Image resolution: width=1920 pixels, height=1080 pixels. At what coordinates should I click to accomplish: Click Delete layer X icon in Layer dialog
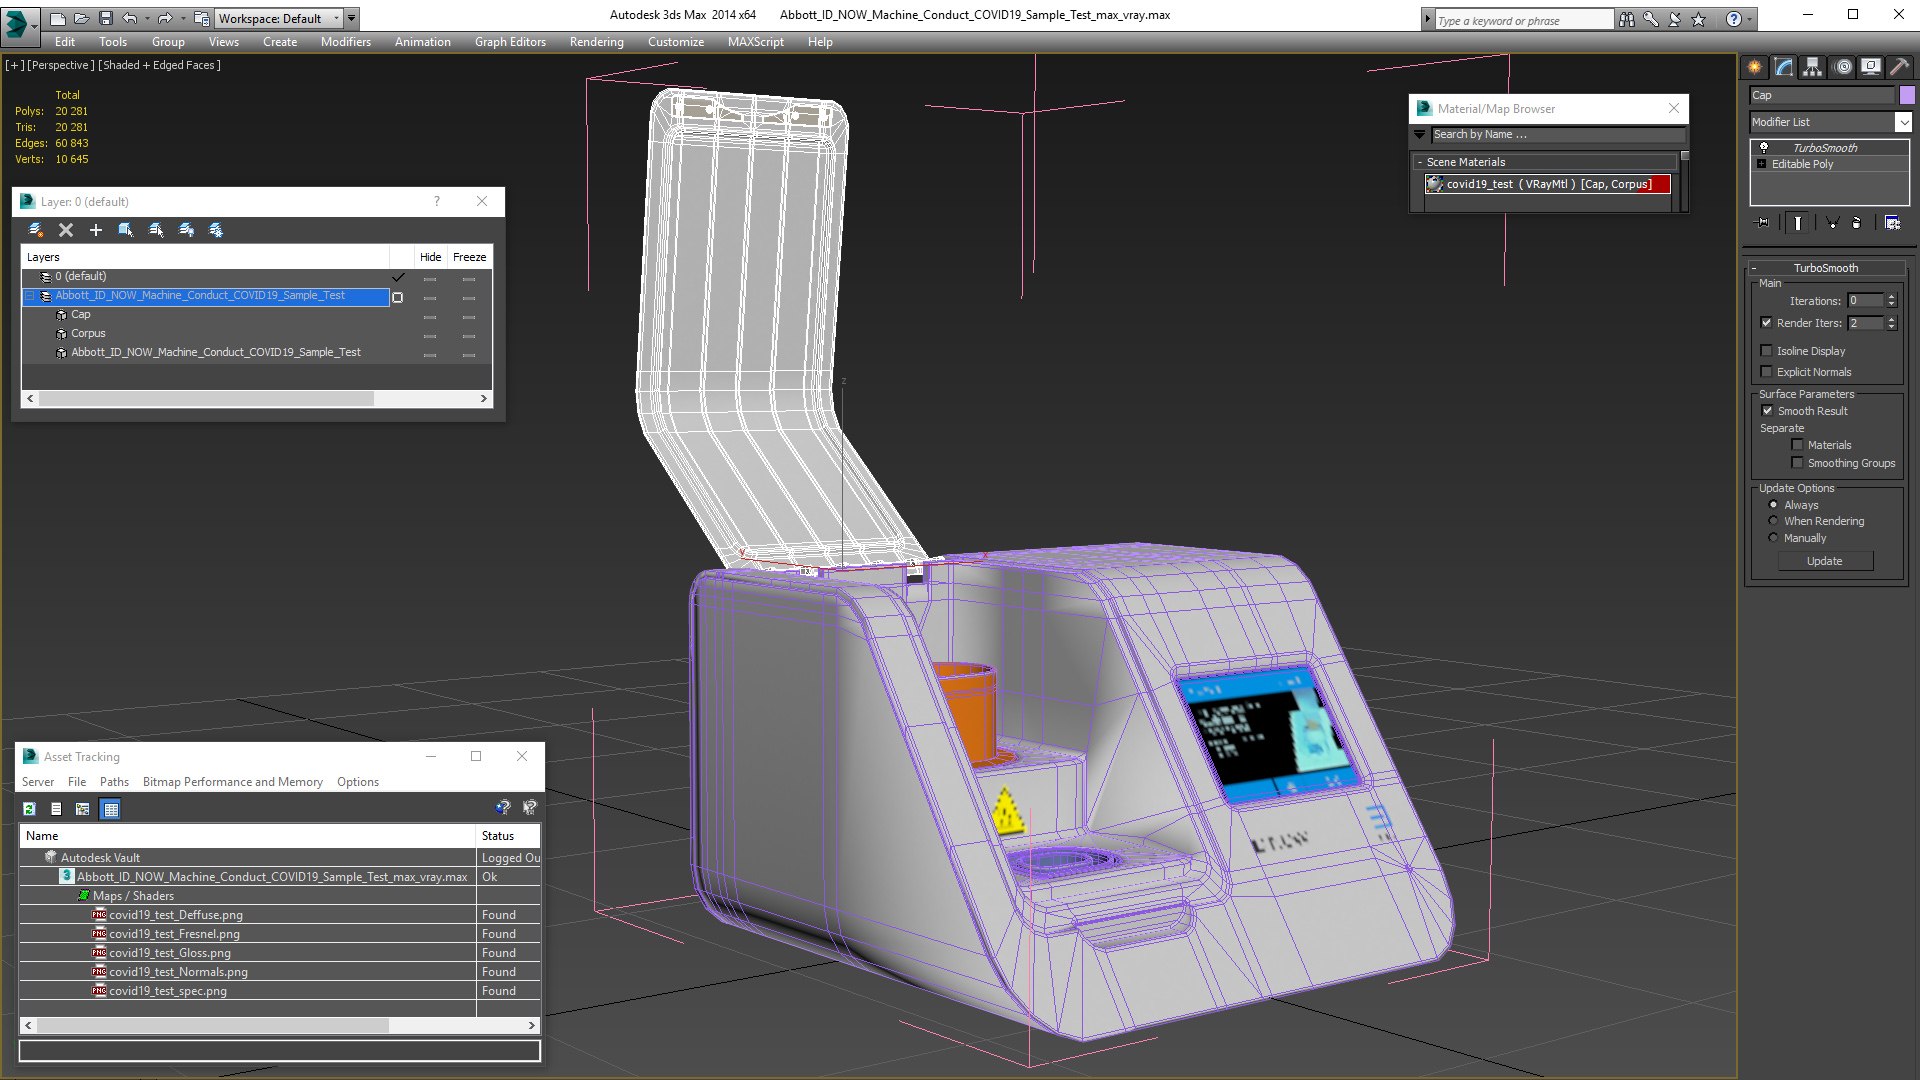(x=66, y=230)
